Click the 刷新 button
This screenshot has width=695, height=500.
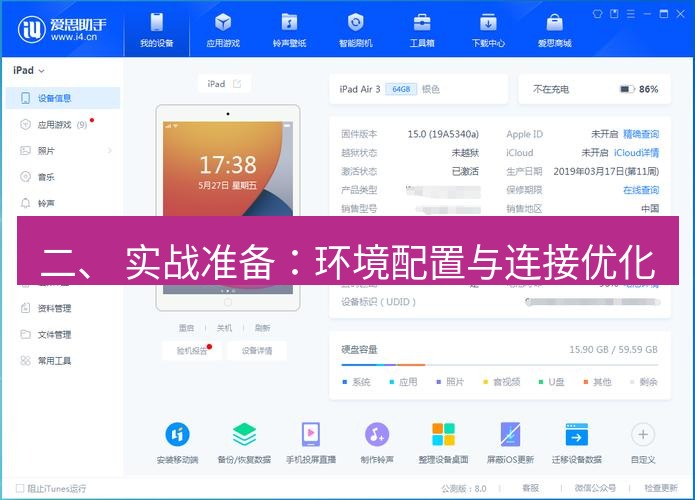[x=262, y=328]
